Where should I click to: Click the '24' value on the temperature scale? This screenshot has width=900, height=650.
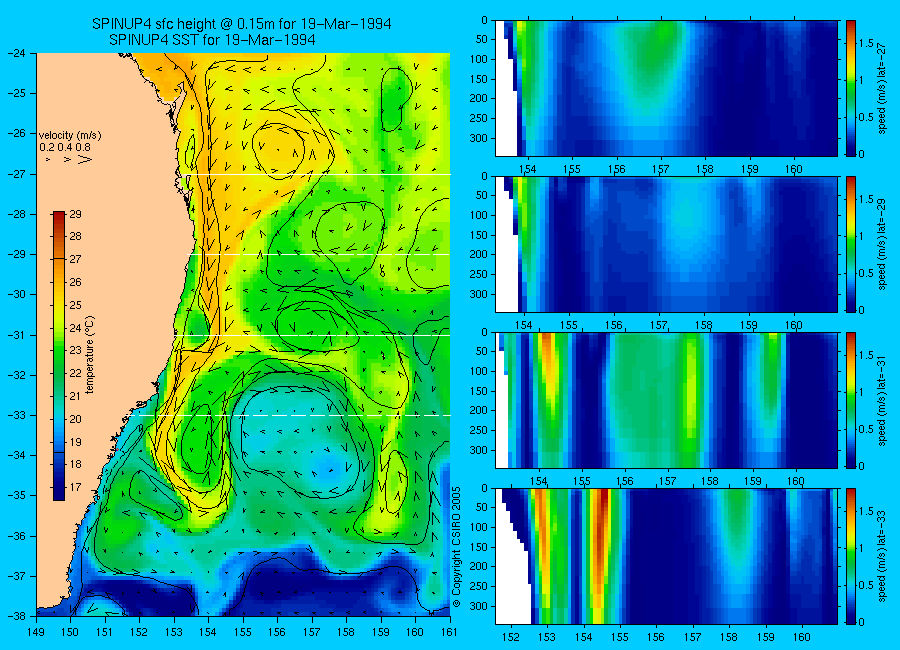pos(75,328)
